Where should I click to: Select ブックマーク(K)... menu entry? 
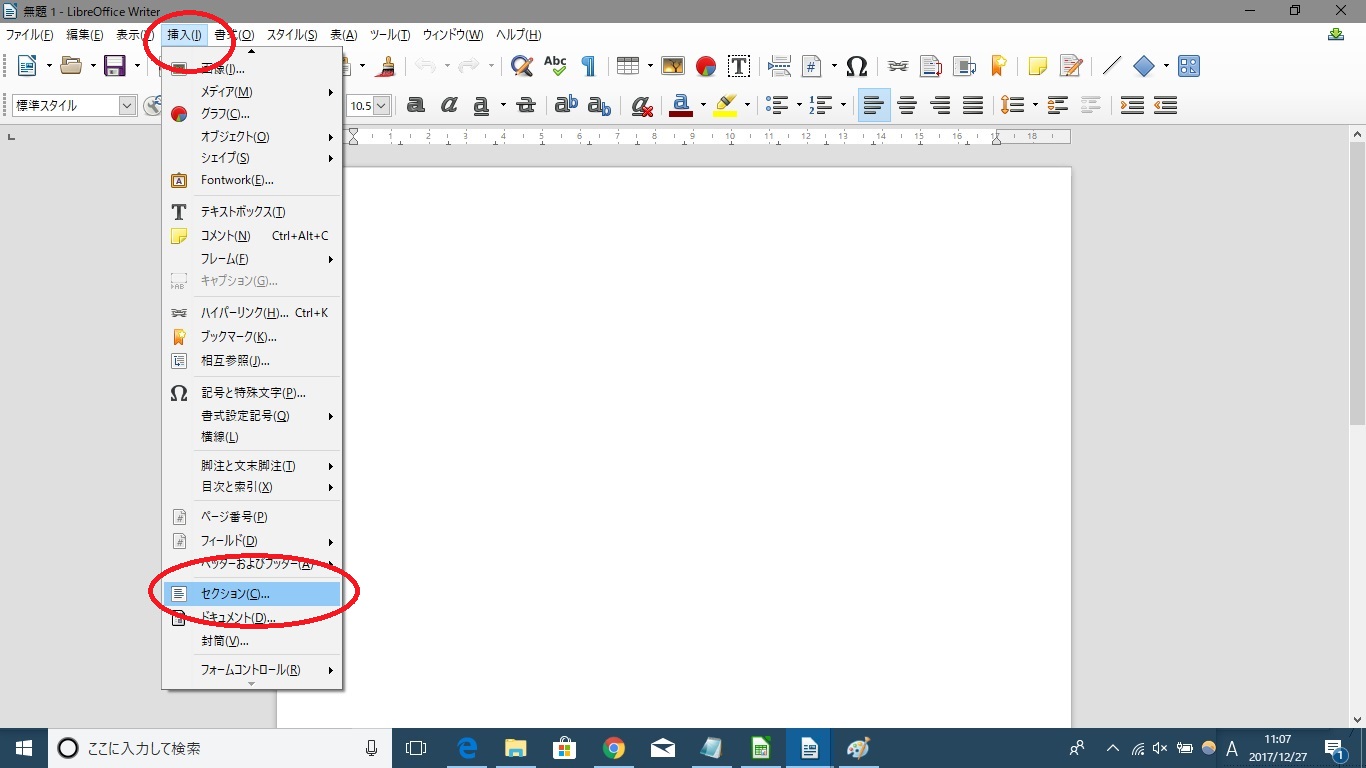tap(252, 337)
